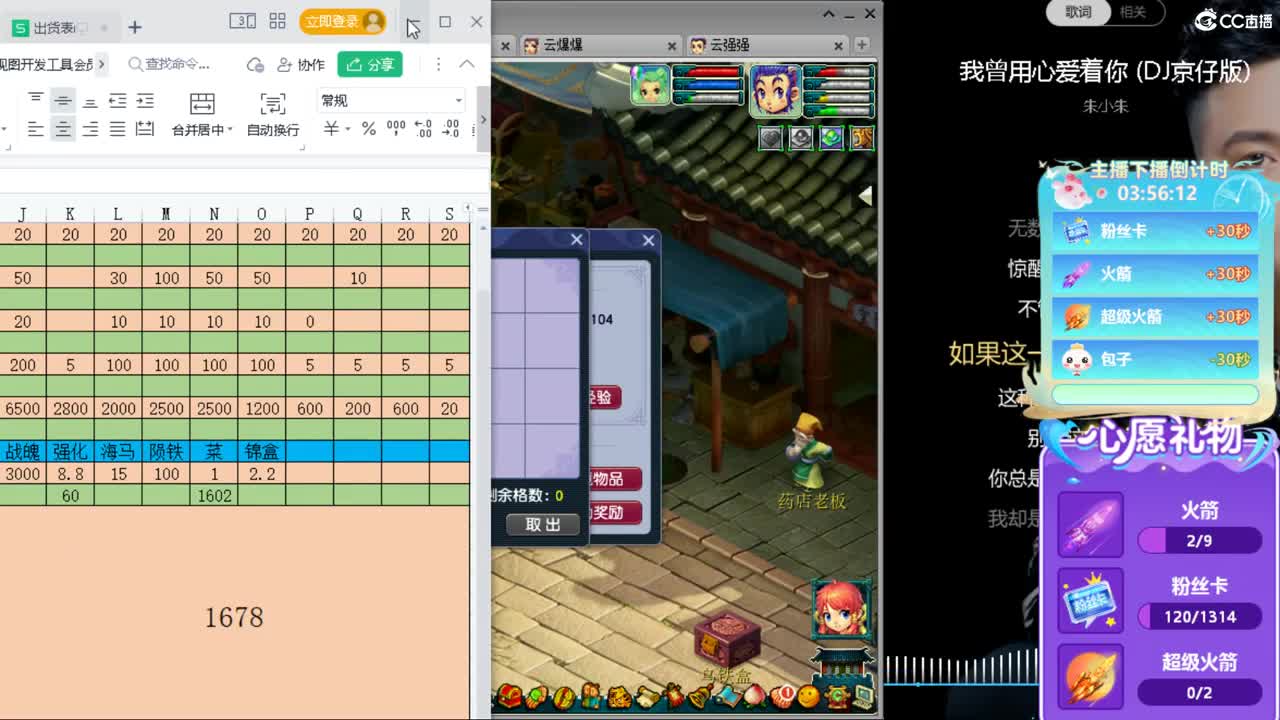Close the 云强强 game tab

pos(840,45)
